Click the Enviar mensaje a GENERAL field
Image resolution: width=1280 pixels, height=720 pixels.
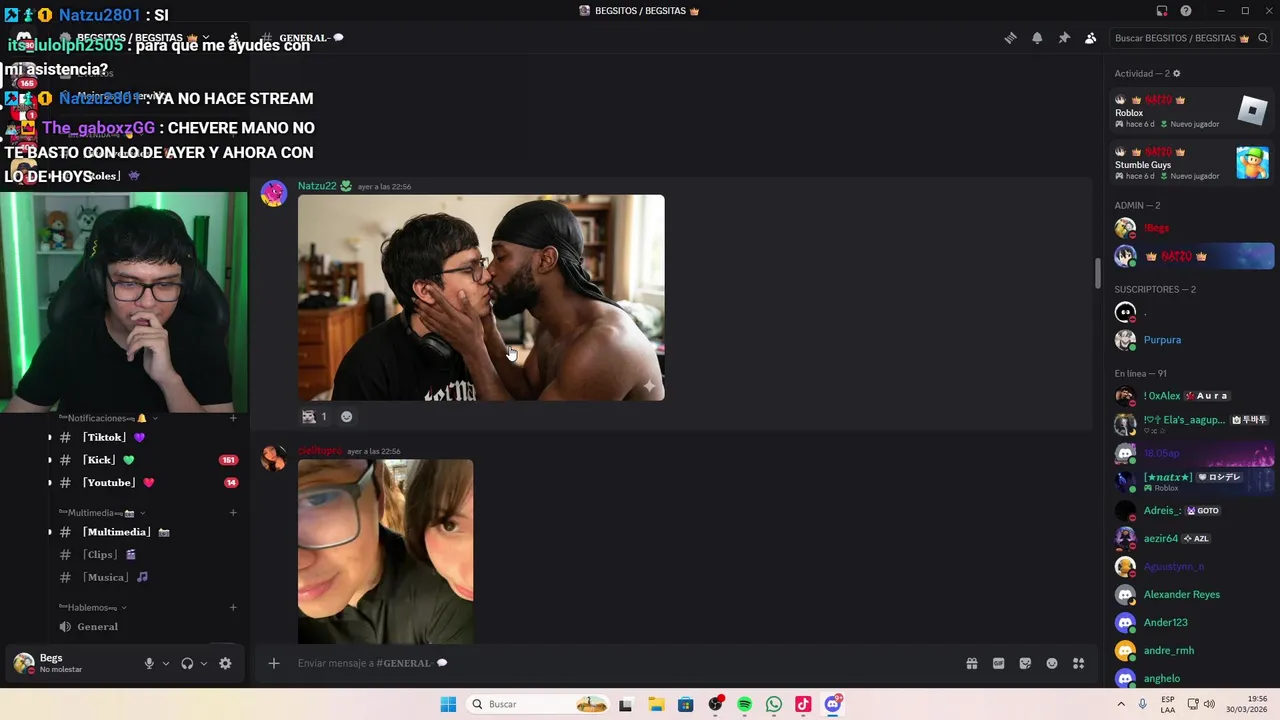(x=620, y=663)
